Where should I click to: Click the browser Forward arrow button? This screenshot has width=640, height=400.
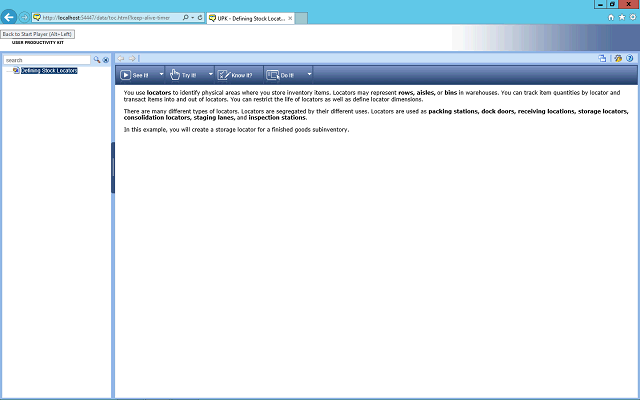coord(24,18)
